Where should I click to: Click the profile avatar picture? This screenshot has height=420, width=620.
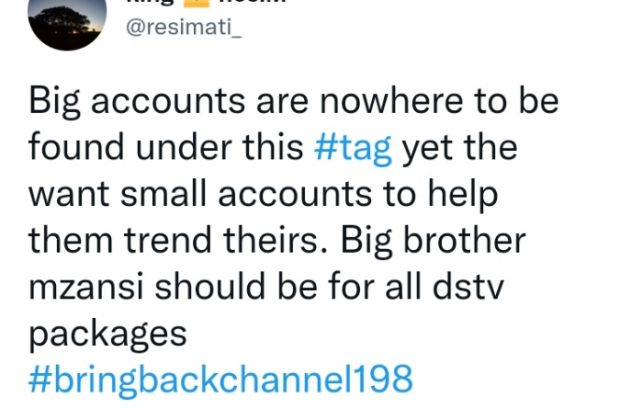[65, 22]
